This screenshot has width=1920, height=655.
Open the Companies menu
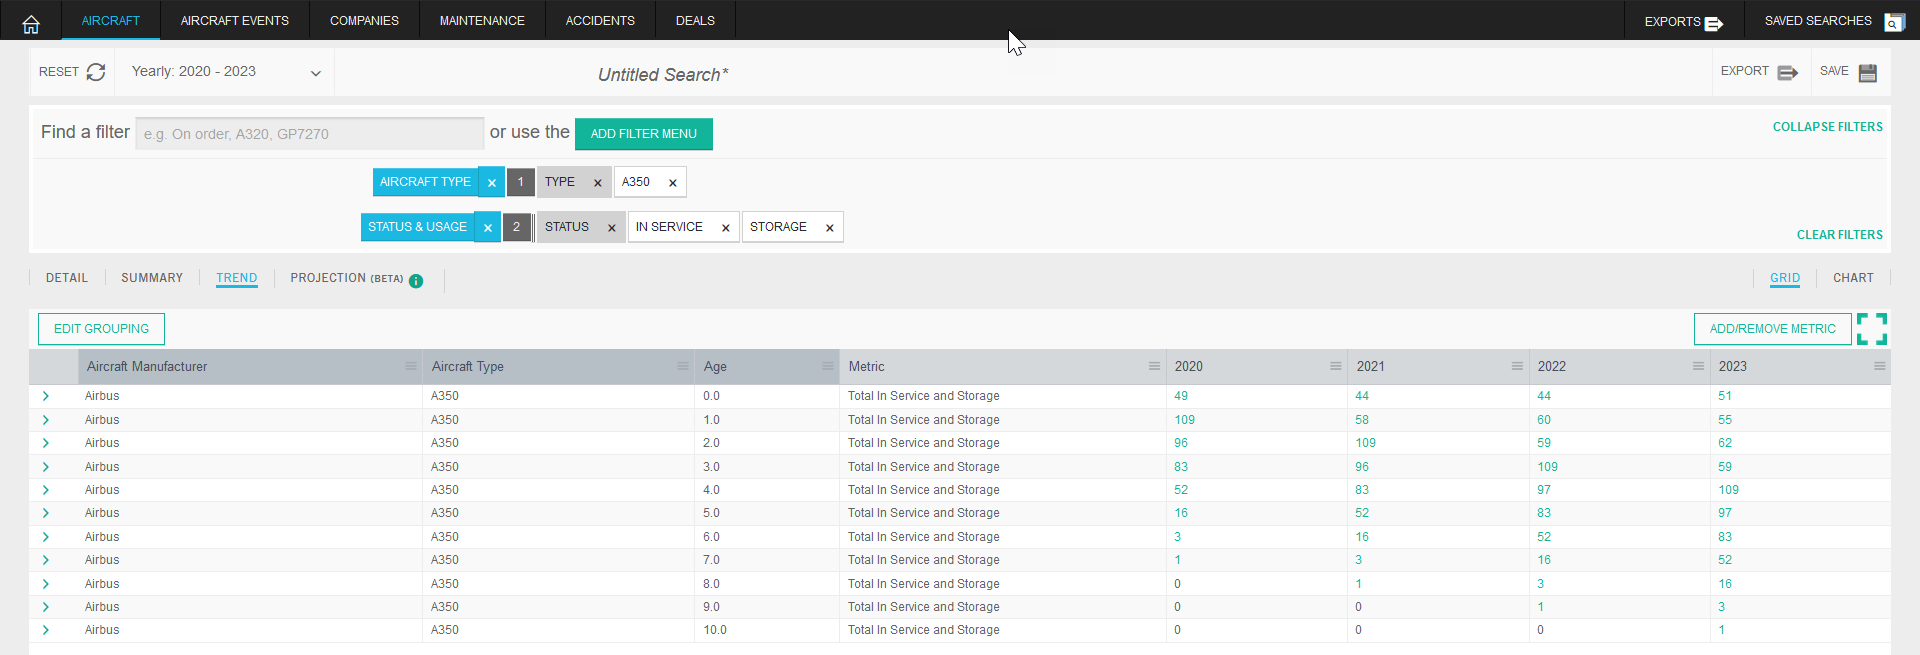click(364, 20)
